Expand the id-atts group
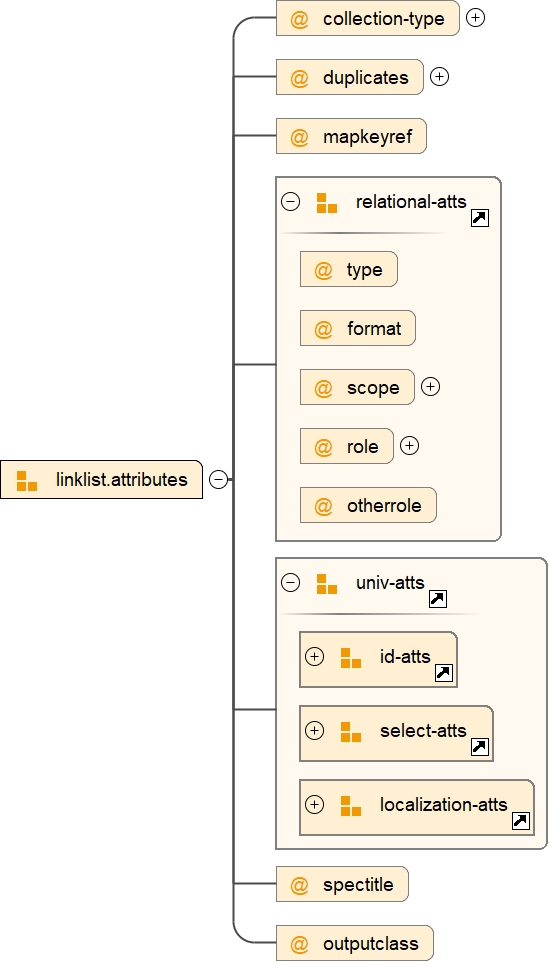549x969 pixels. pos(315,656)
